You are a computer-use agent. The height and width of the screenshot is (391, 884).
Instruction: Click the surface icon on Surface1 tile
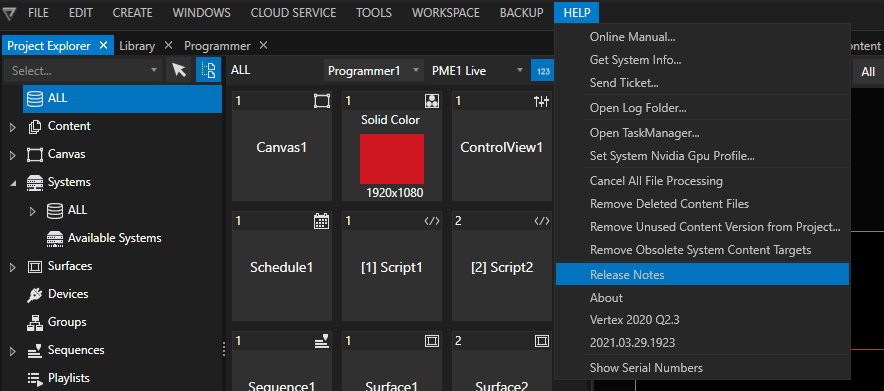tap(432, 340)
